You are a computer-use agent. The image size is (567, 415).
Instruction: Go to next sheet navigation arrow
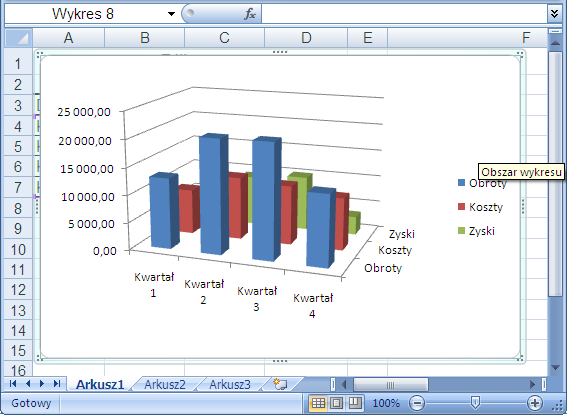(x=42, y=384)
